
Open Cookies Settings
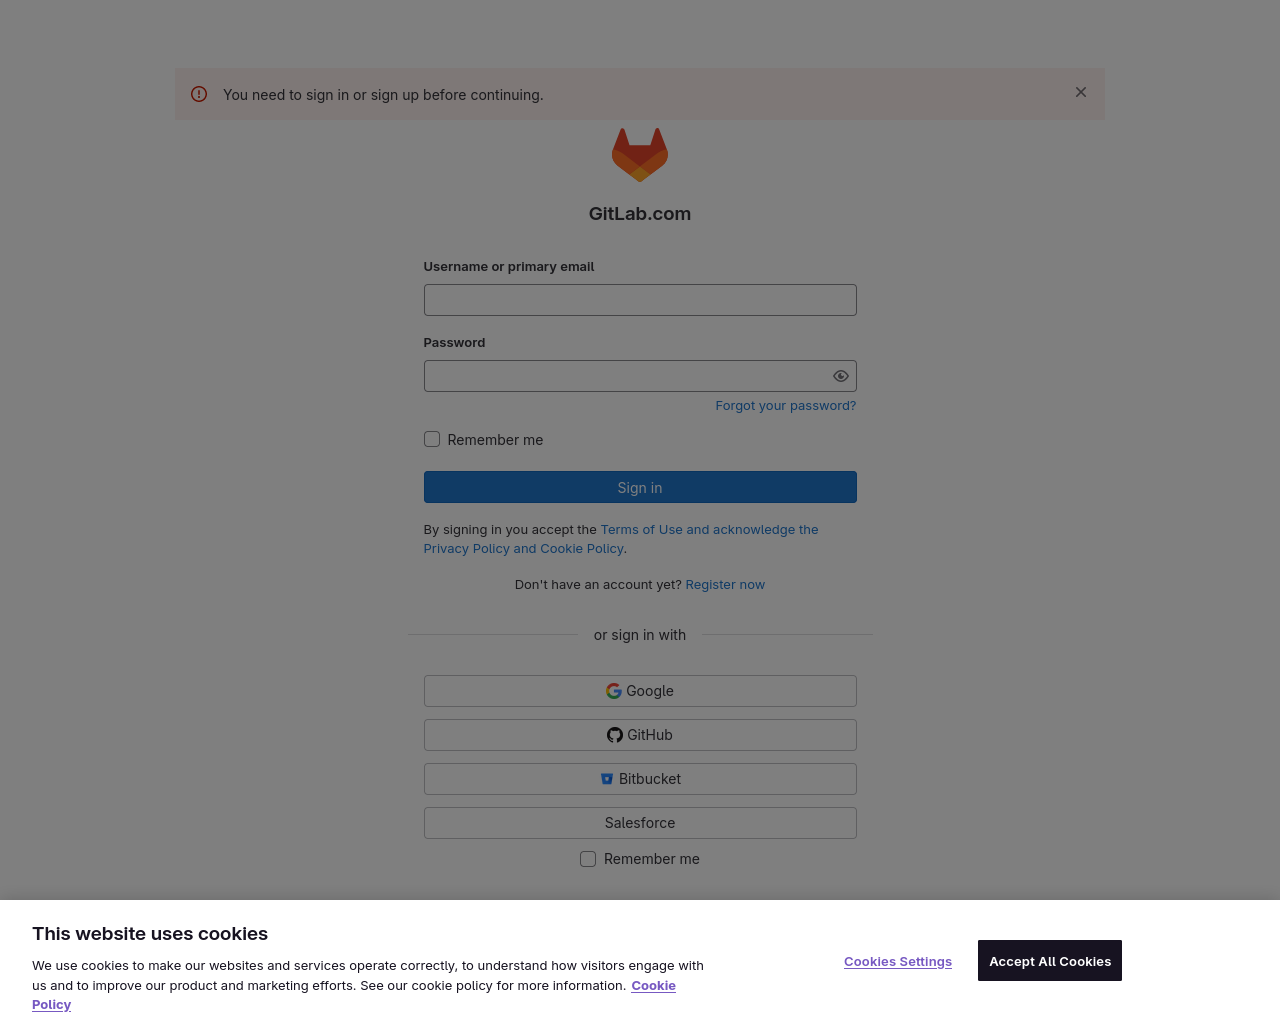898,961
